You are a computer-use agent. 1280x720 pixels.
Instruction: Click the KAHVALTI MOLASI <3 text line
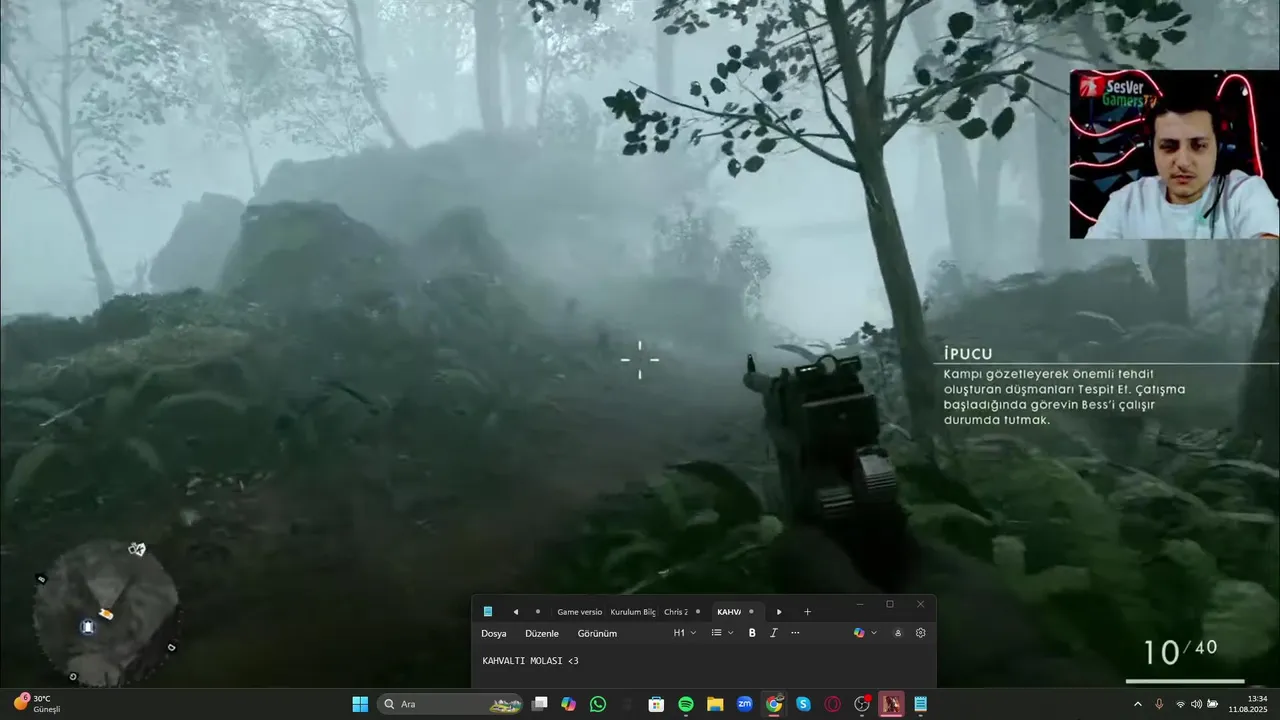[531, 661]
